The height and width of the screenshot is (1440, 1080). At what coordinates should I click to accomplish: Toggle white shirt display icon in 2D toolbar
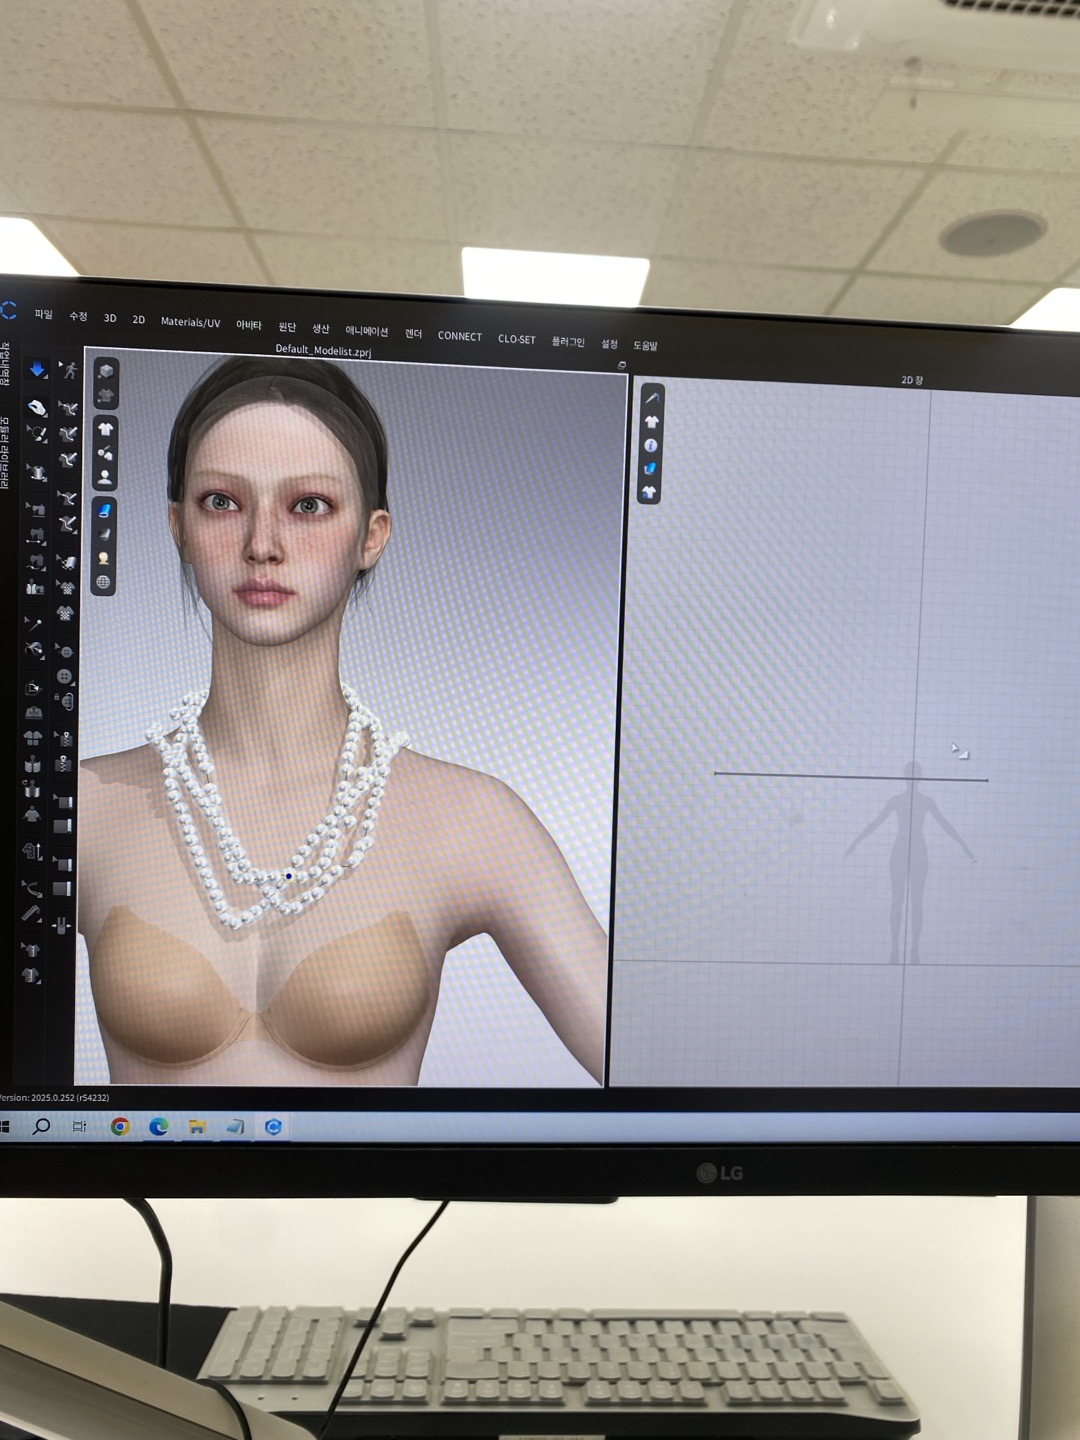click(651, 422)
